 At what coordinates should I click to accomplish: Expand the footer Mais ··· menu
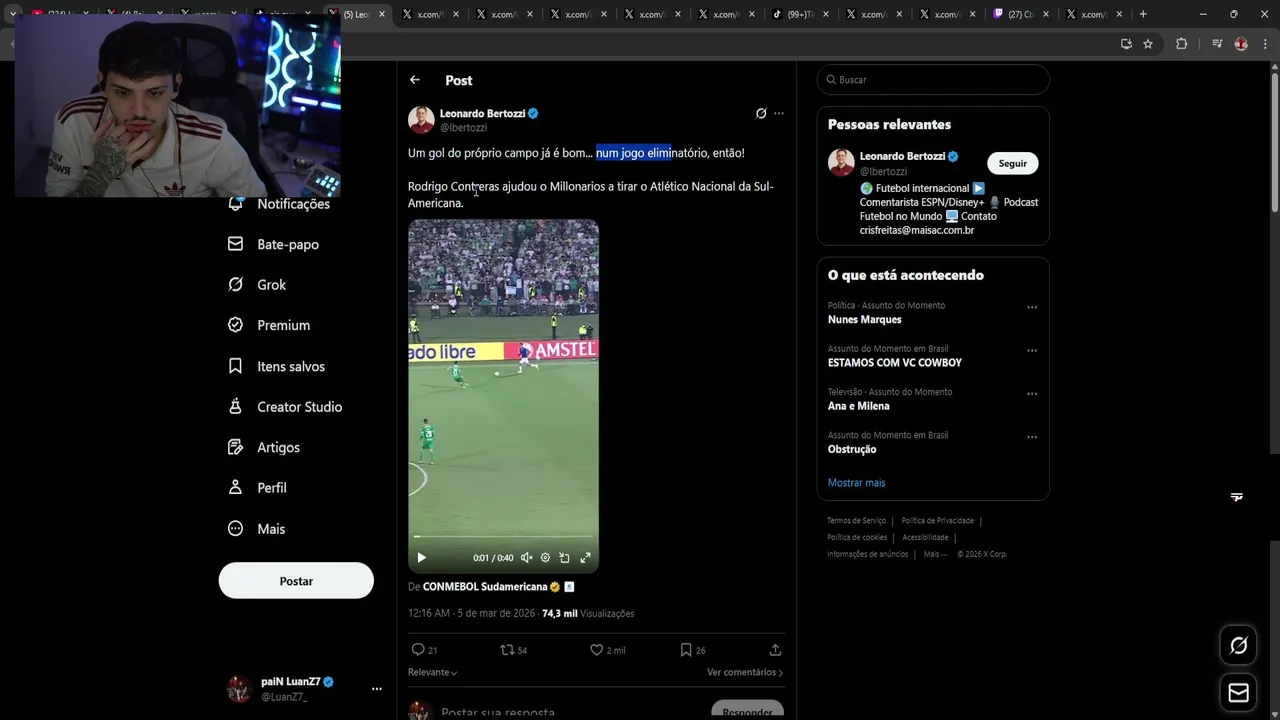(x=935, y=555)
